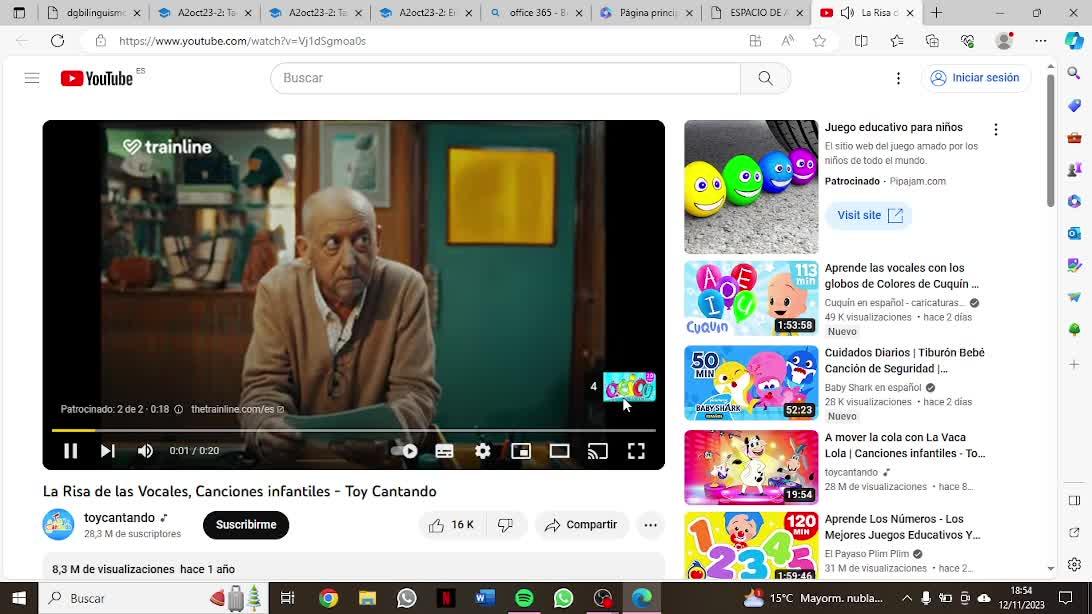1092x614 pixels.
Task: Click Visit site on the sponsored ad
Action: [869, 215]
